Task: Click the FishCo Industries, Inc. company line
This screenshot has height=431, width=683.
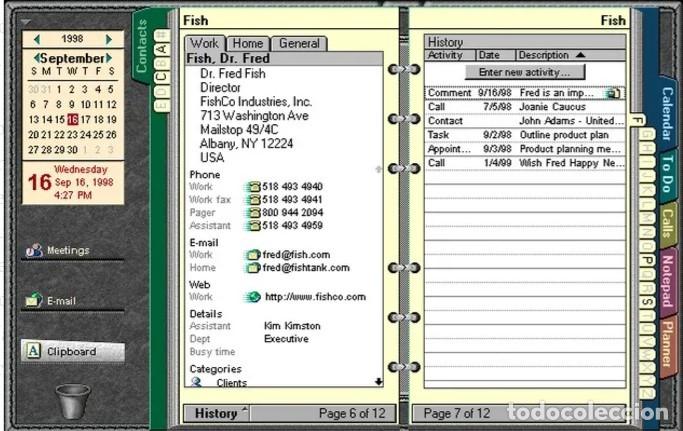Action: click(256, 102)
